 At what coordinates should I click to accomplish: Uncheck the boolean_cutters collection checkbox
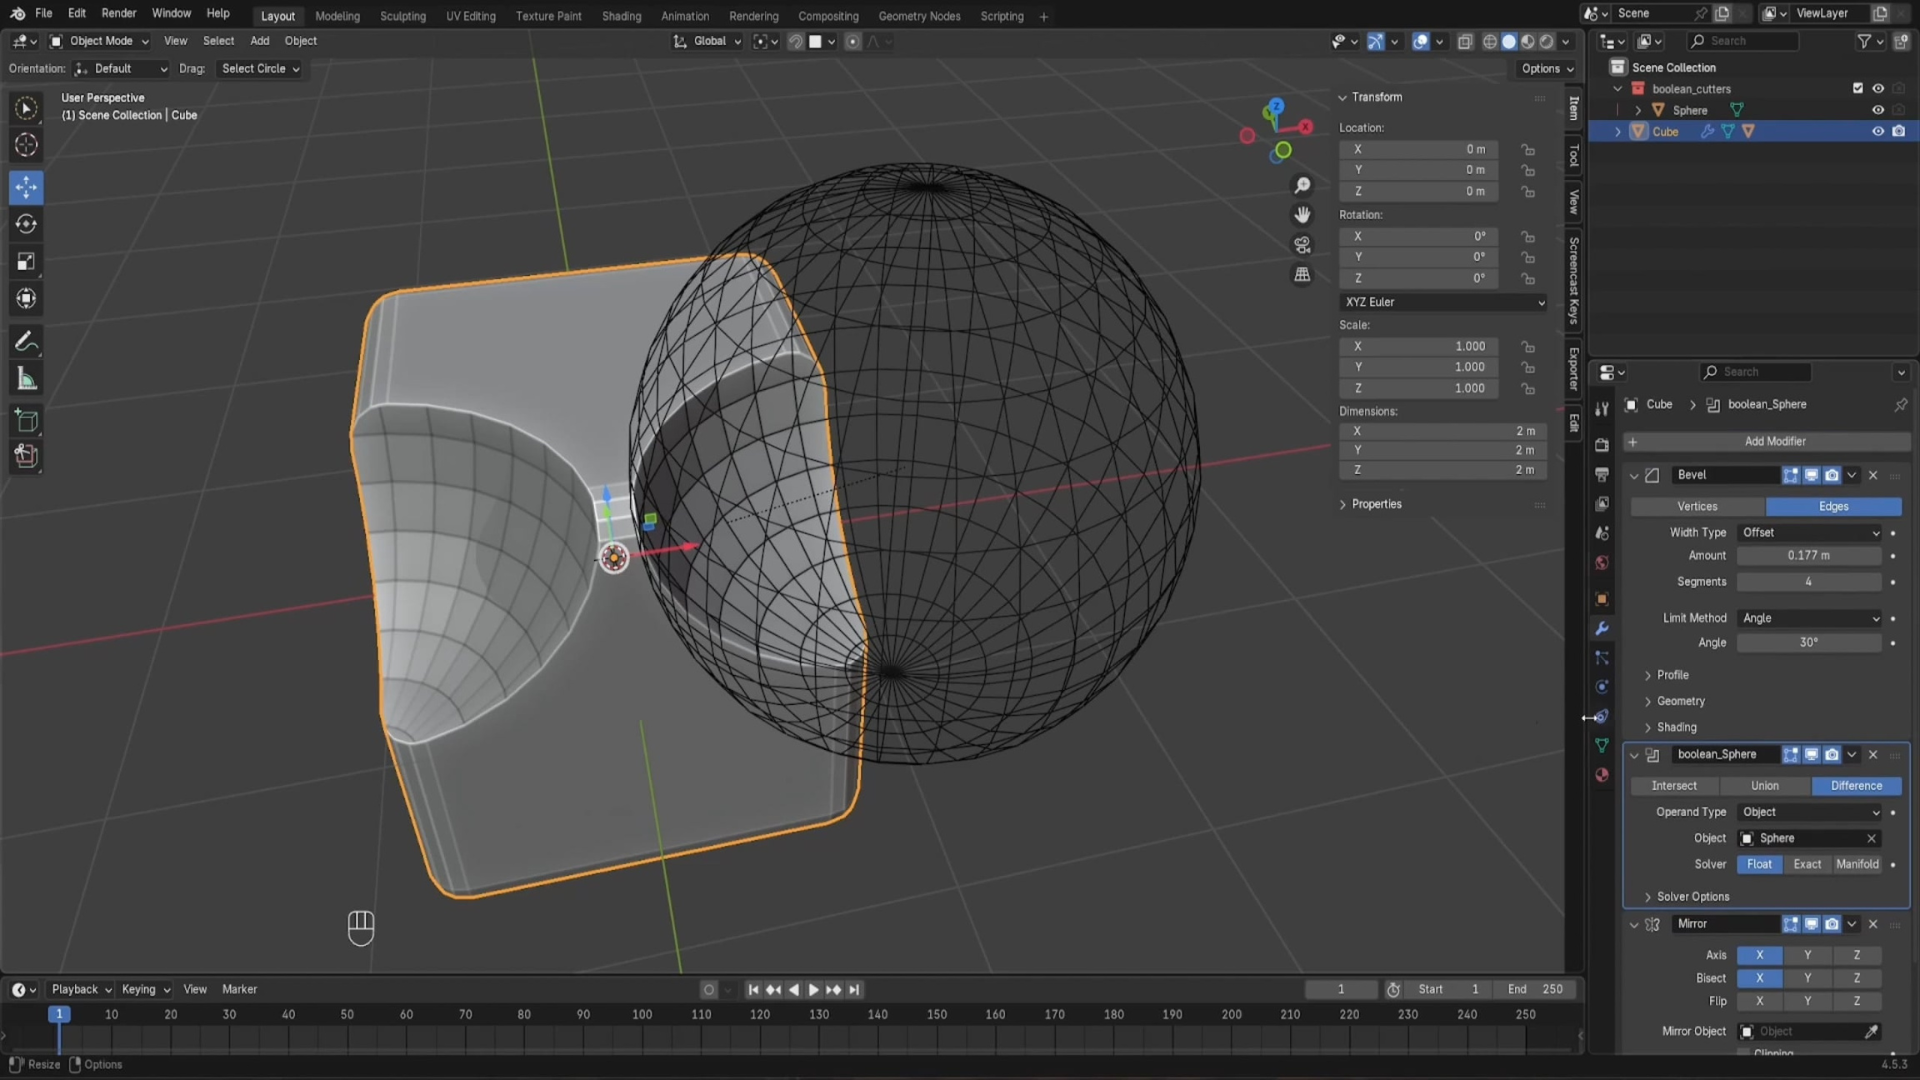pyautogui.click(x=1857, y=88)
